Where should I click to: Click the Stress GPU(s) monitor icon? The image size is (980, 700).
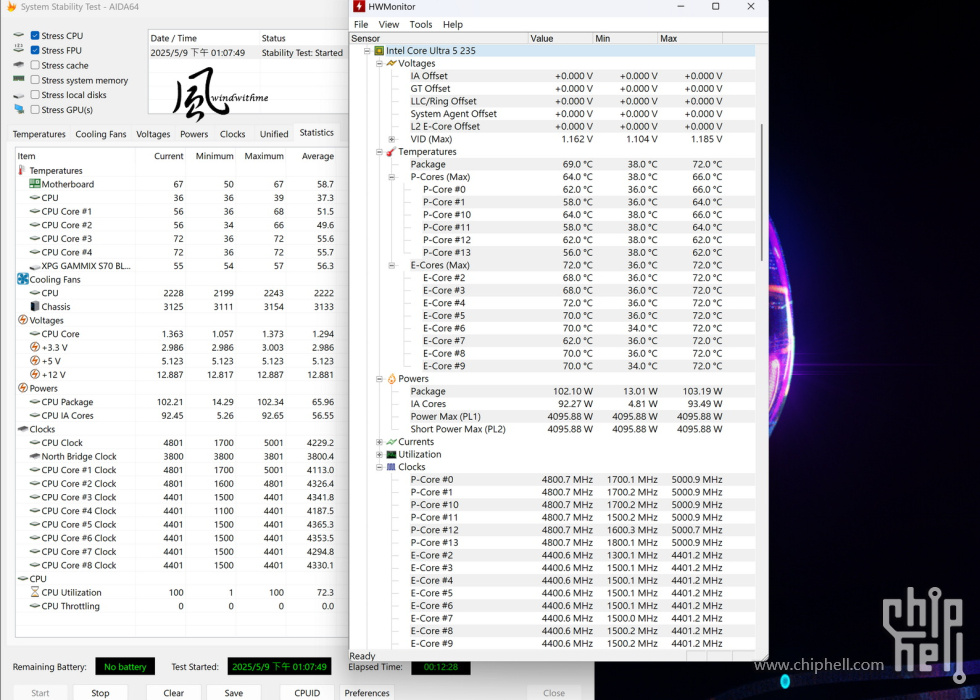pos(19,109)
